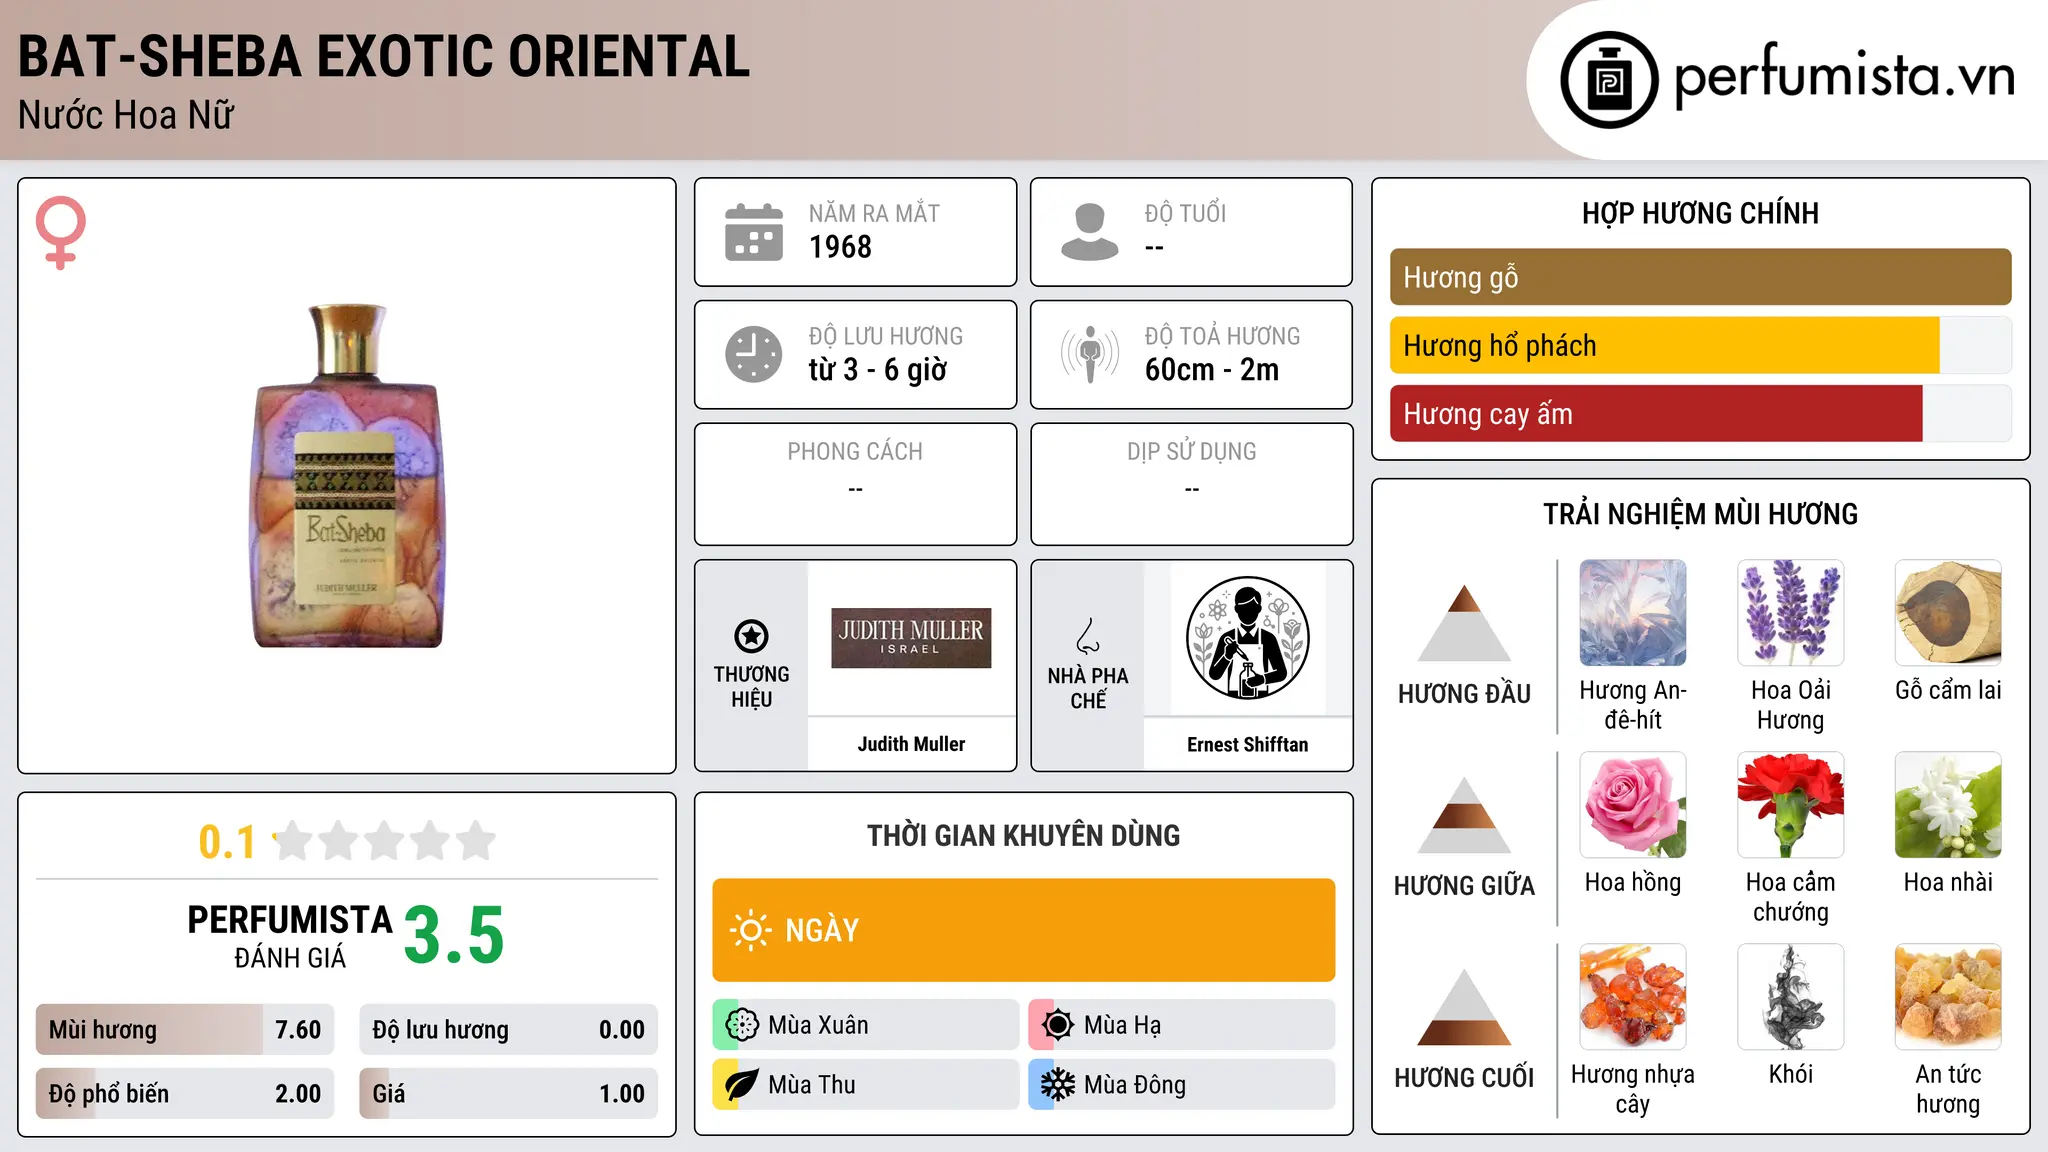Screen dimensions: 2048x1152
Task: Click the Nước Hoa Nữ subtitle
Action: coord(126,115)
